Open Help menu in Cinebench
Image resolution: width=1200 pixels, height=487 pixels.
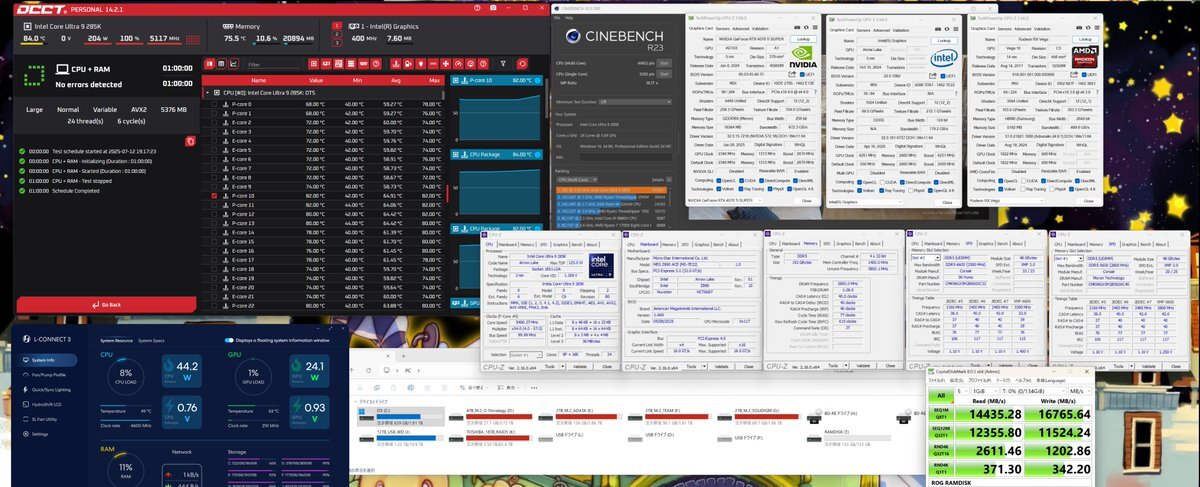coord(569,16)
